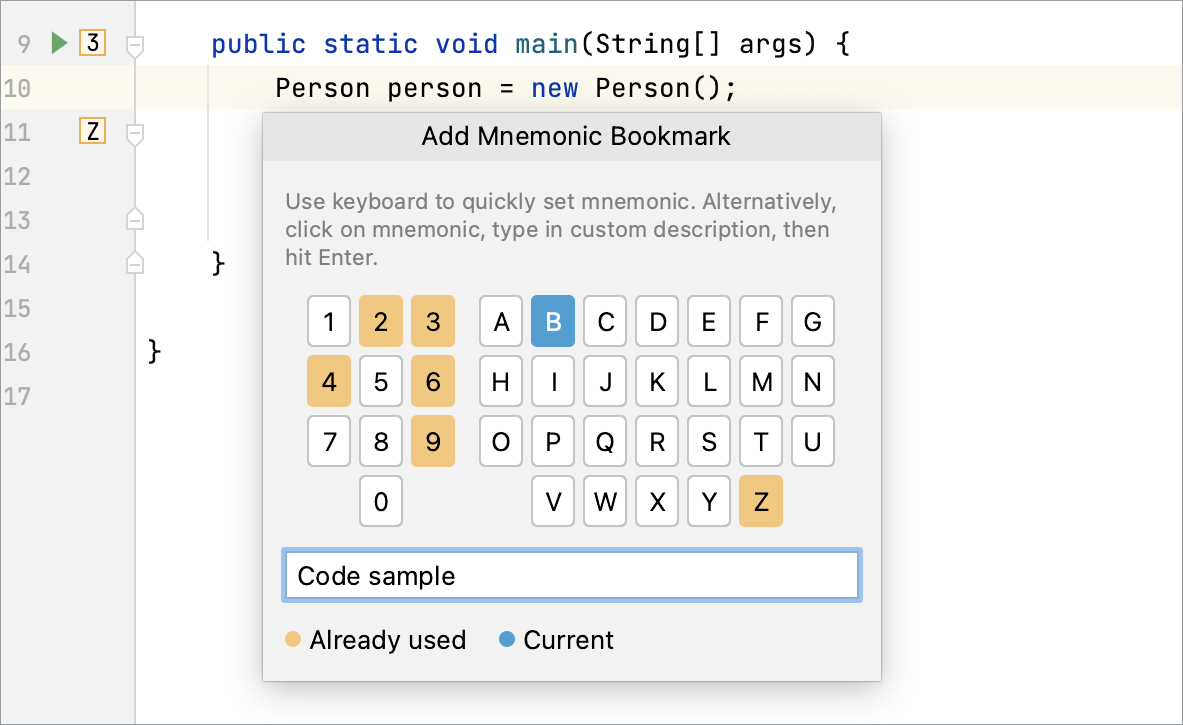Screen dimensions: 1183x725
Task: Click the green Run gutter icon
Action: [59, 43]
